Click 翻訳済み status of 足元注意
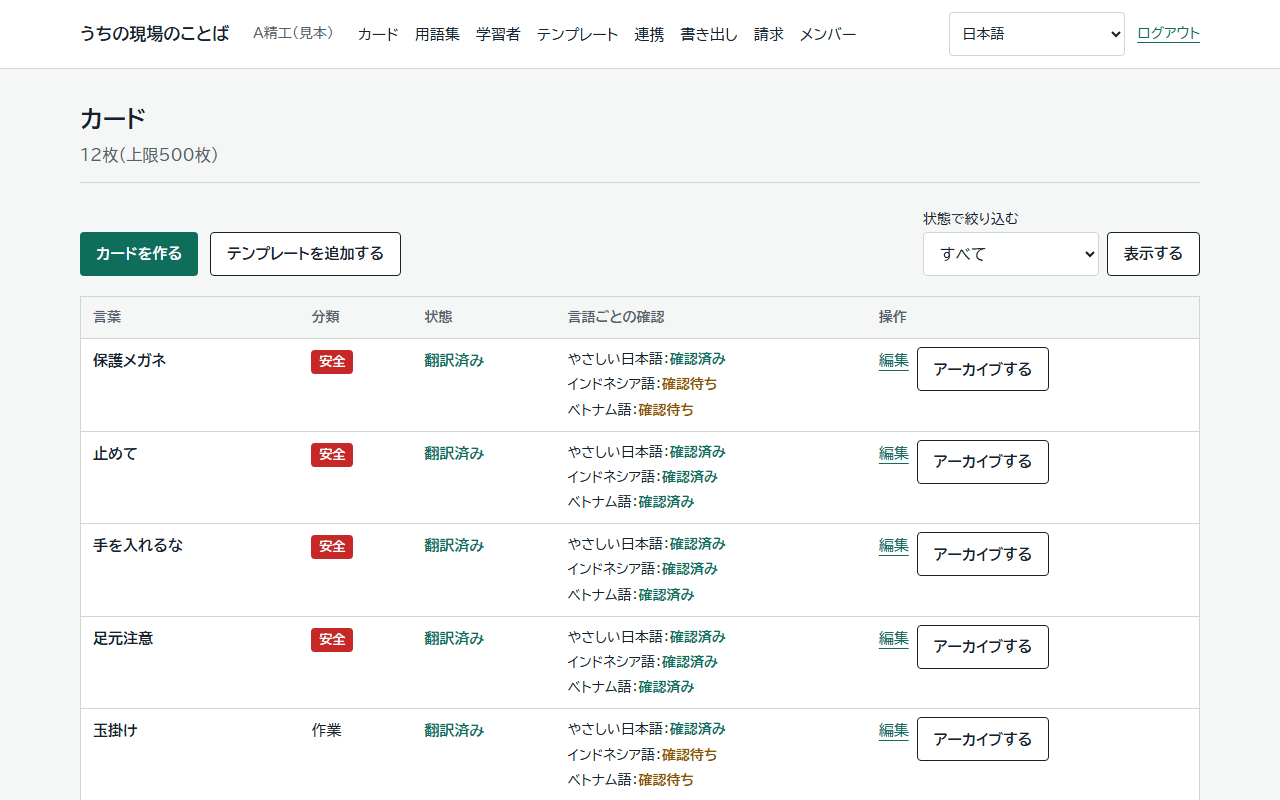This screenshot has height=800, width=1280. 454,638
